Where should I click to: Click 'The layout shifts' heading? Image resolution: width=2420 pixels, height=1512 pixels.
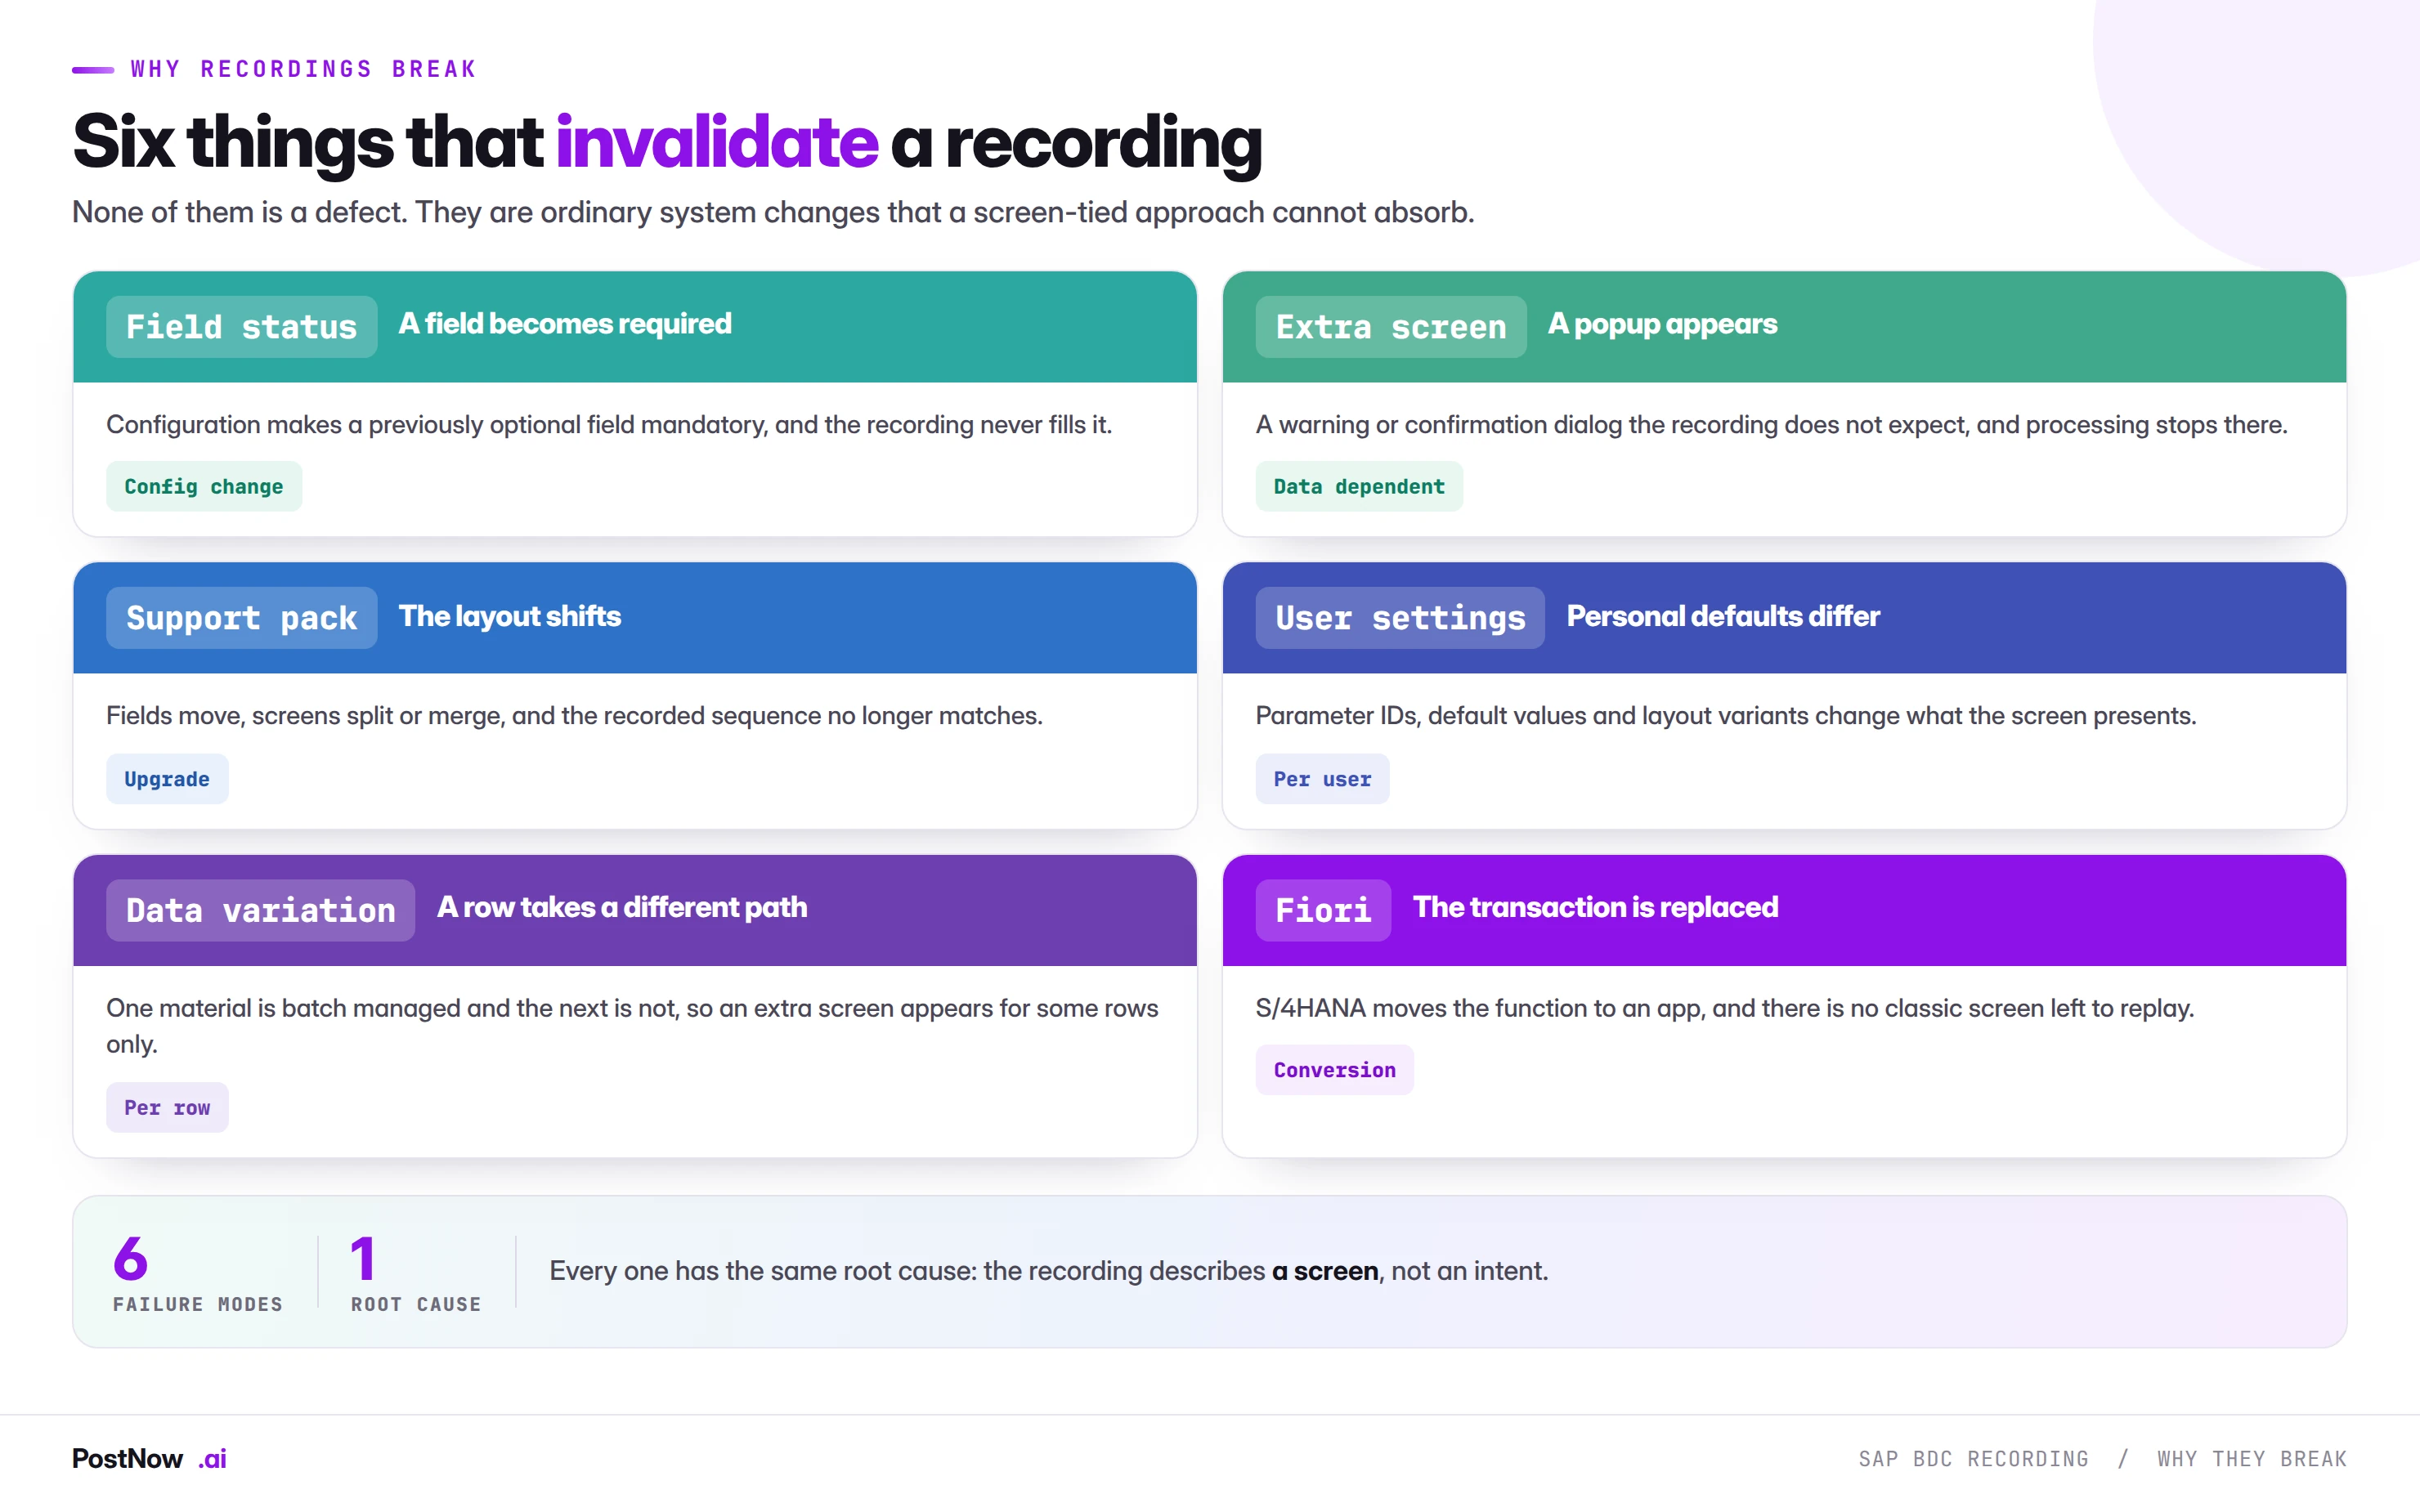click(510, 616)
